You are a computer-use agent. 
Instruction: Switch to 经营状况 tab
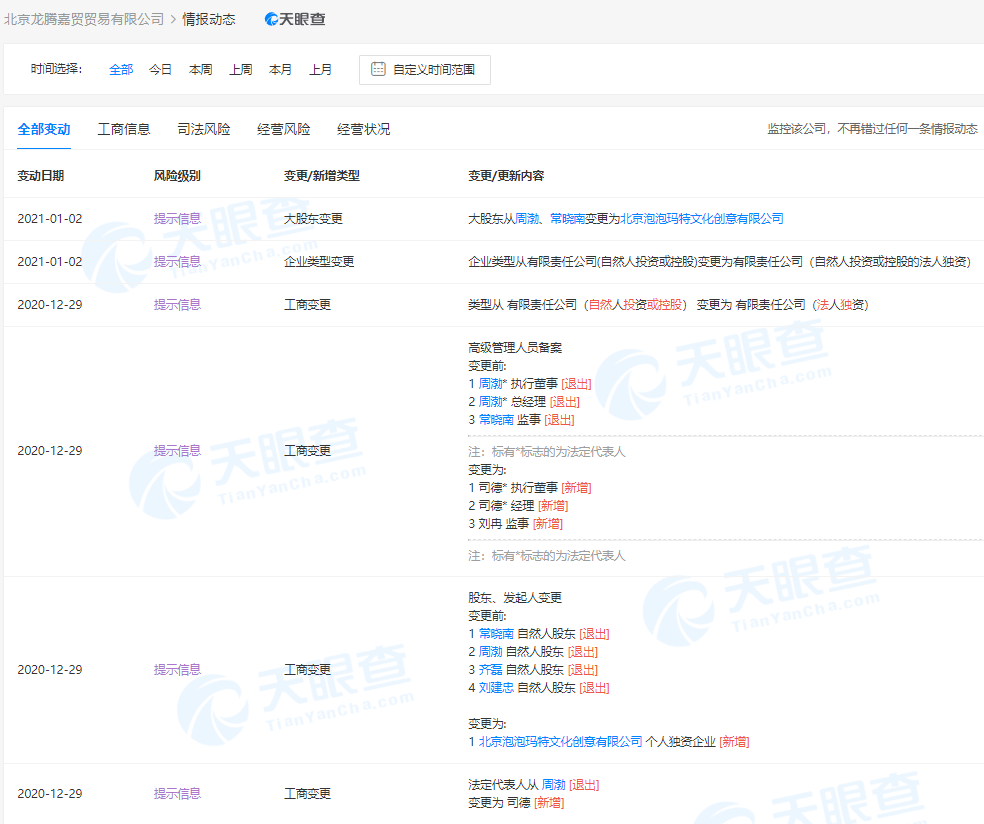(363, 129)
